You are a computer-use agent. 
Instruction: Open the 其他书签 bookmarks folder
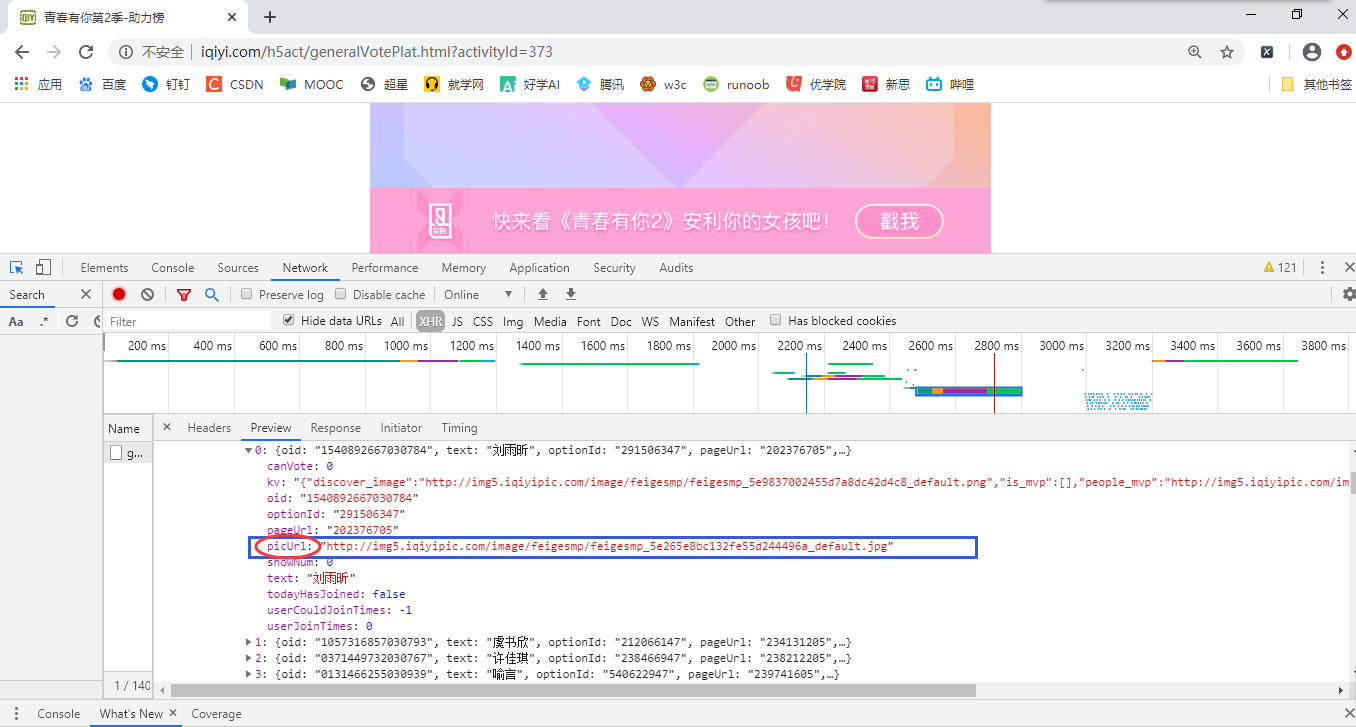(1317, 84)
